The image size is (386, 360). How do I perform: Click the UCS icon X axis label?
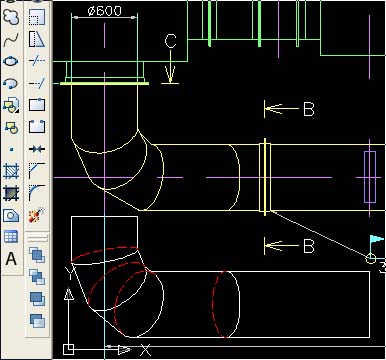(x=145, y=350)
